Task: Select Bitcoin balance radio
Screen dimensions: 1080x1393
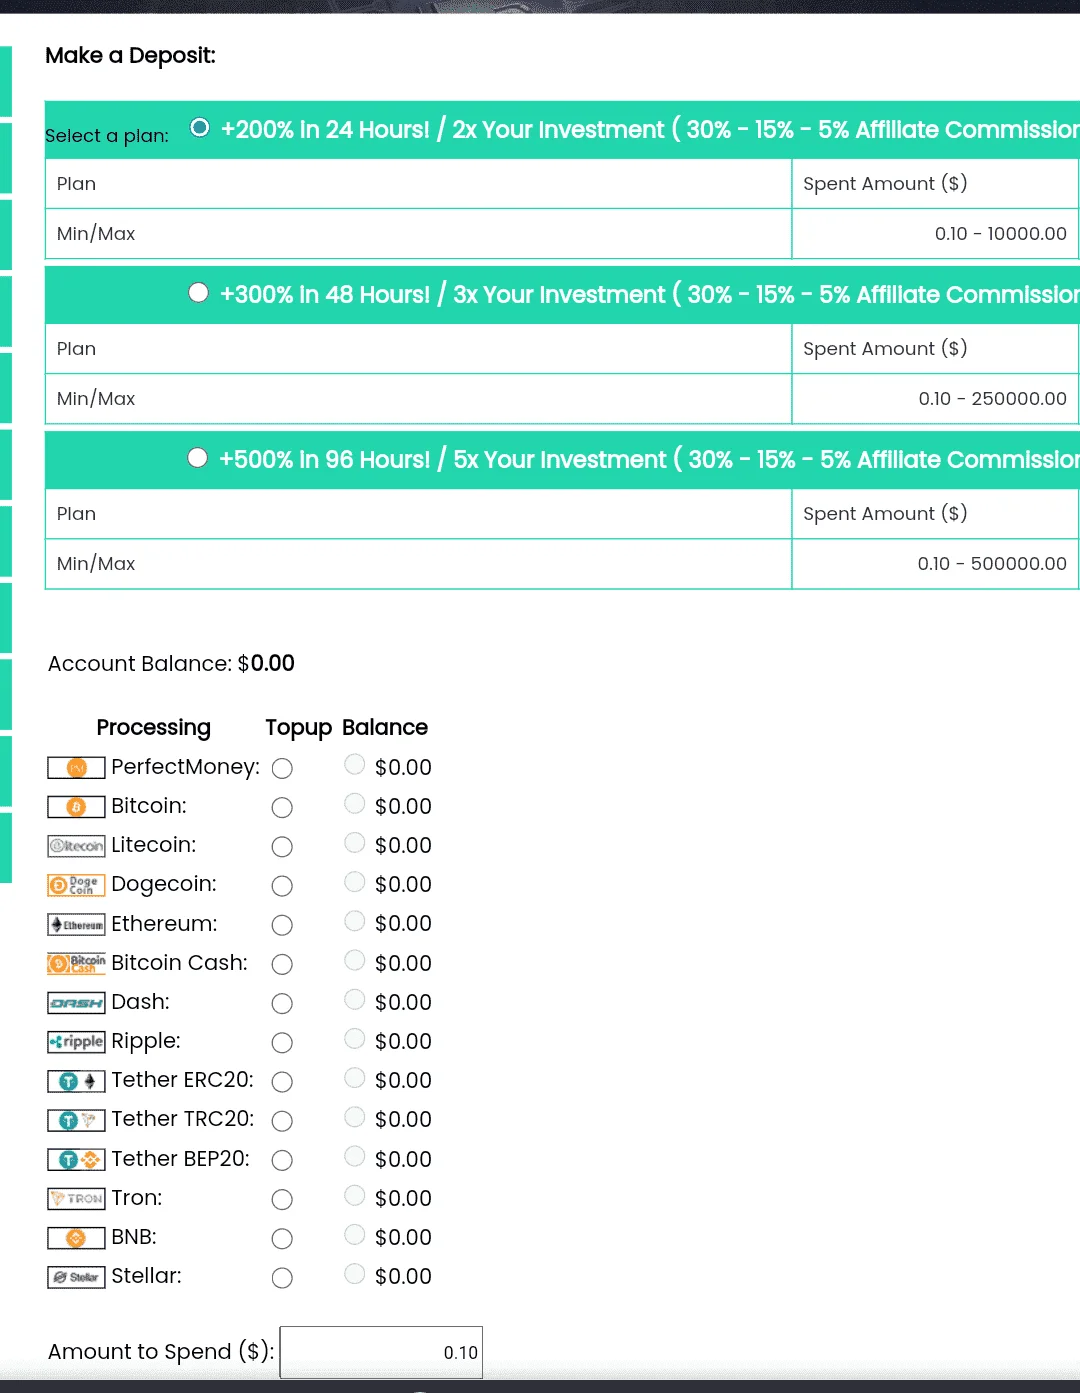Action: point(354,803)
